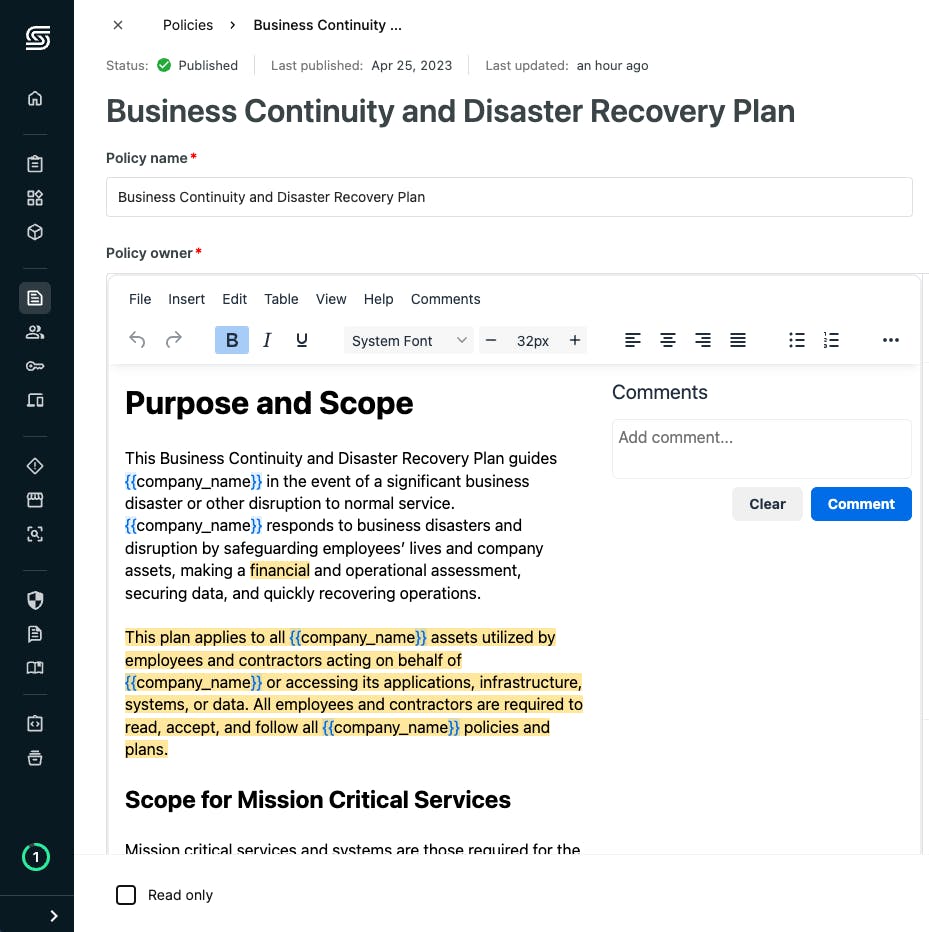Click Scope for Mission Critical Services heading
Image resolution: width=929 pixels, height=932 pixels.
(x=317, y=799)
